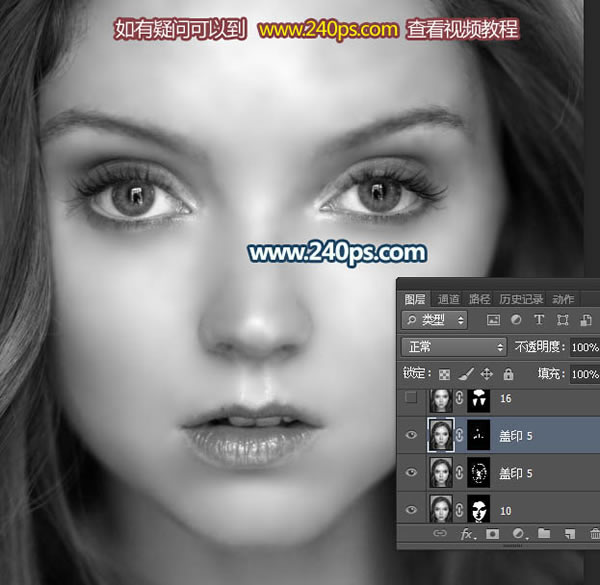Filter layers by adjustment layers icon

click(x=516, y=320)
